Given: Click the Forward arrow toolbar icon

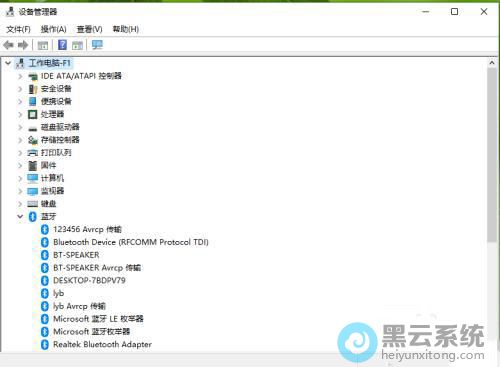Looking at the screenshot, I should [23, 45].
